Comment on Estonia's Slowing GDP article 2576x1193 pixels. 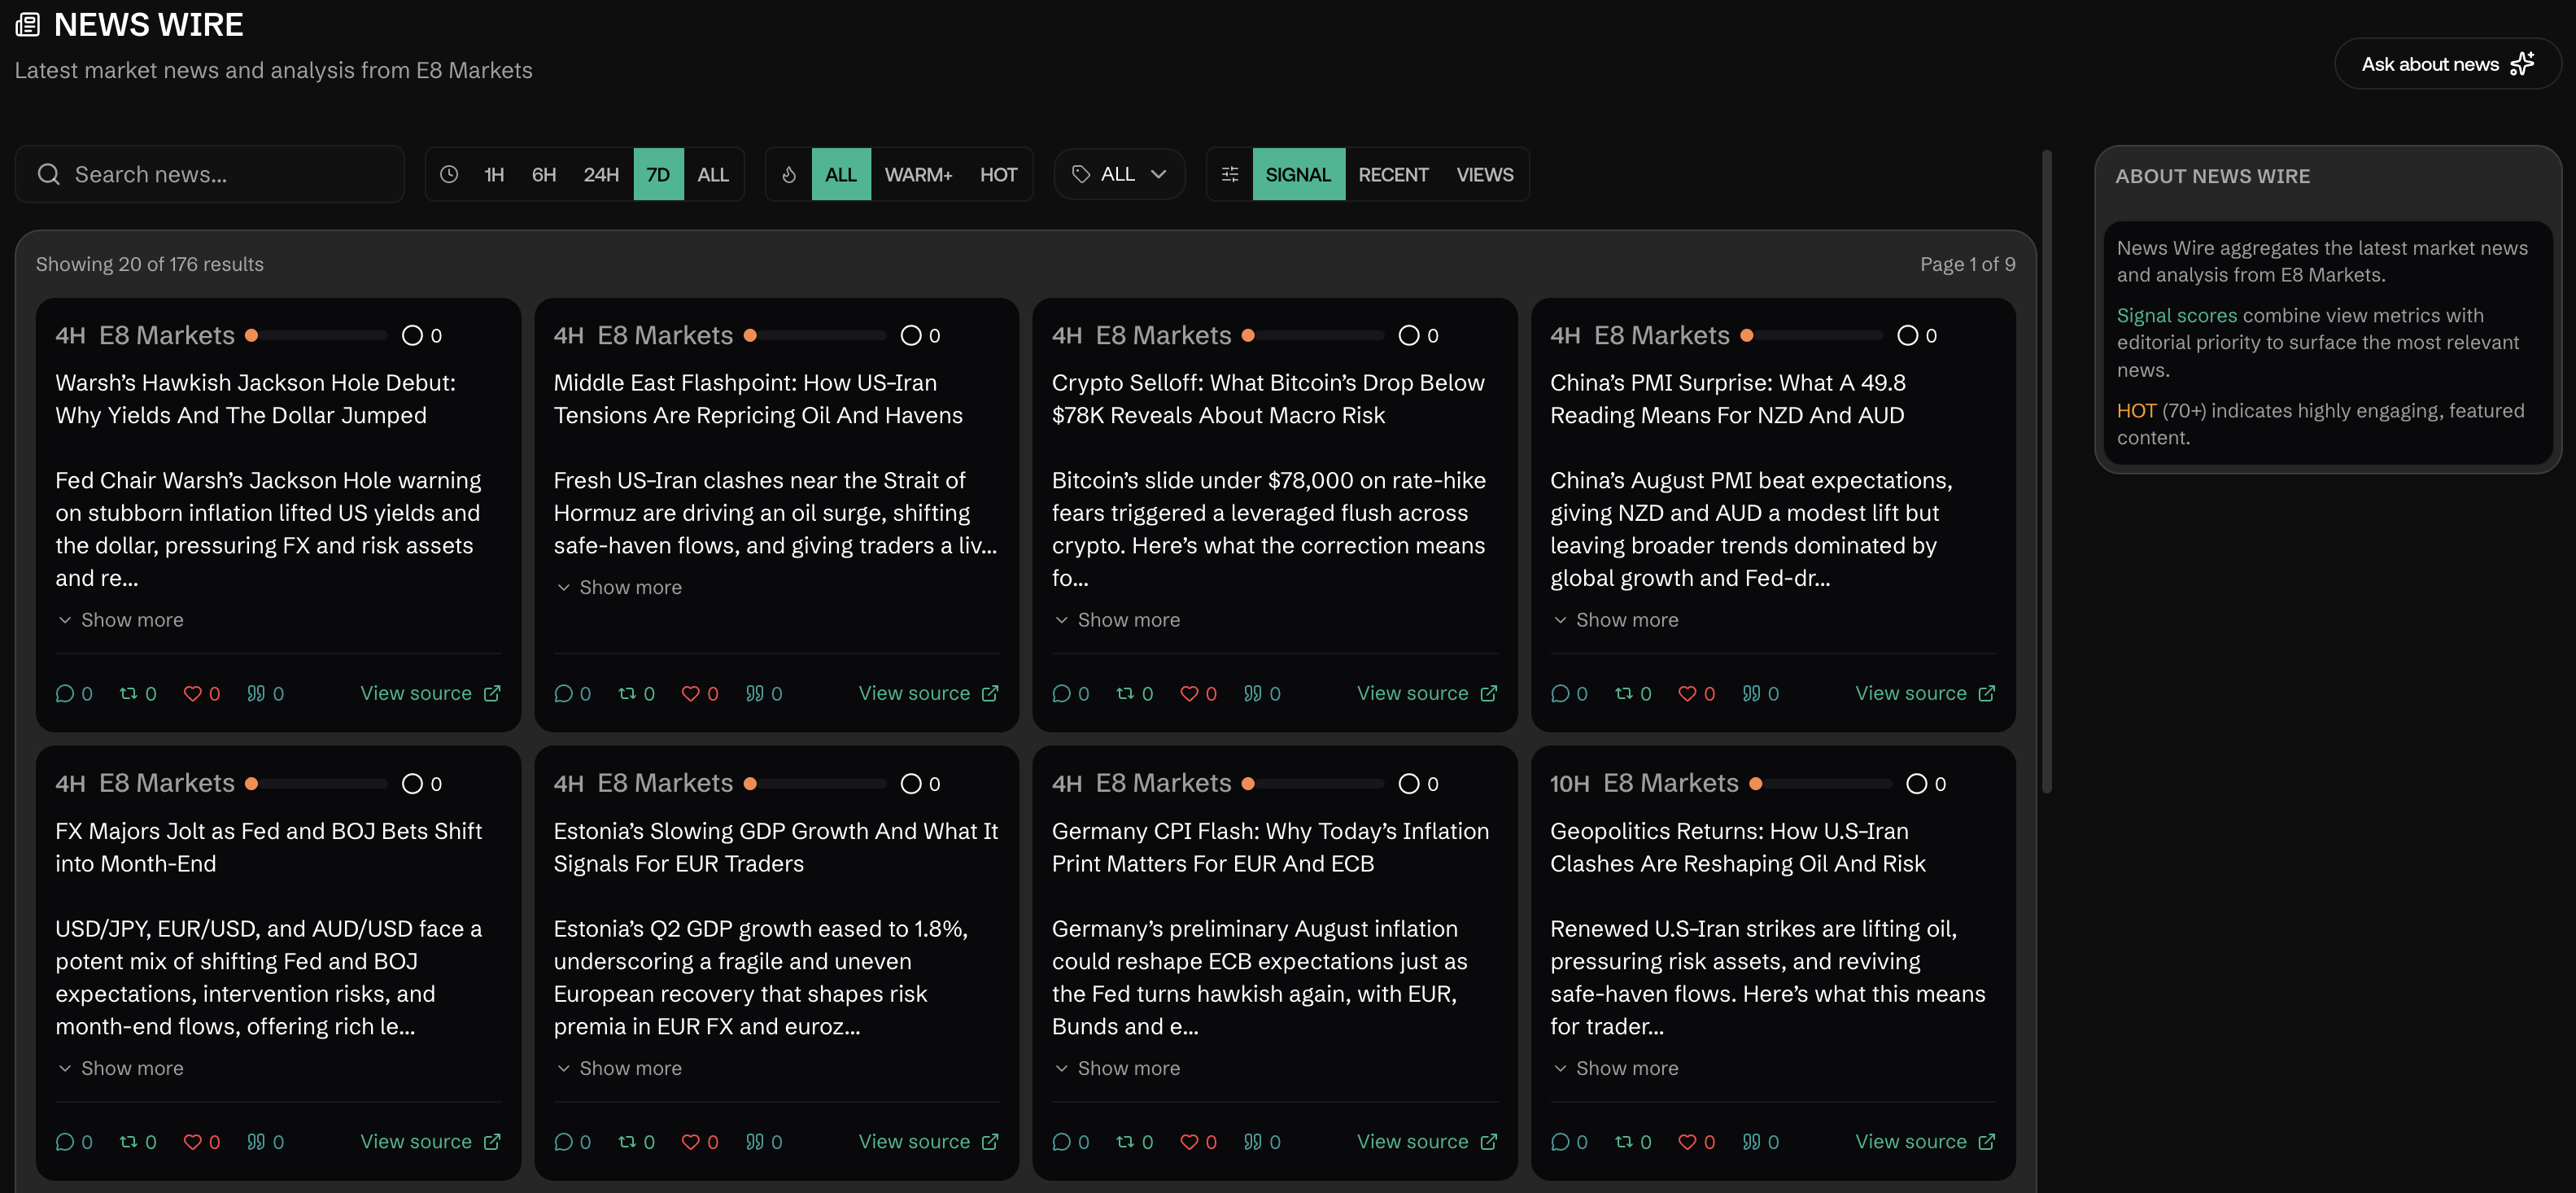[x=563, y=1141]
